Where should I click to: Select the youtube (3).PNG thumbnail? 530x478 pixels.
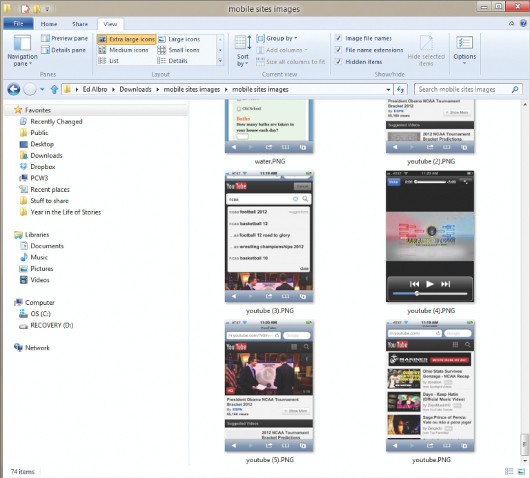(269, 236)
